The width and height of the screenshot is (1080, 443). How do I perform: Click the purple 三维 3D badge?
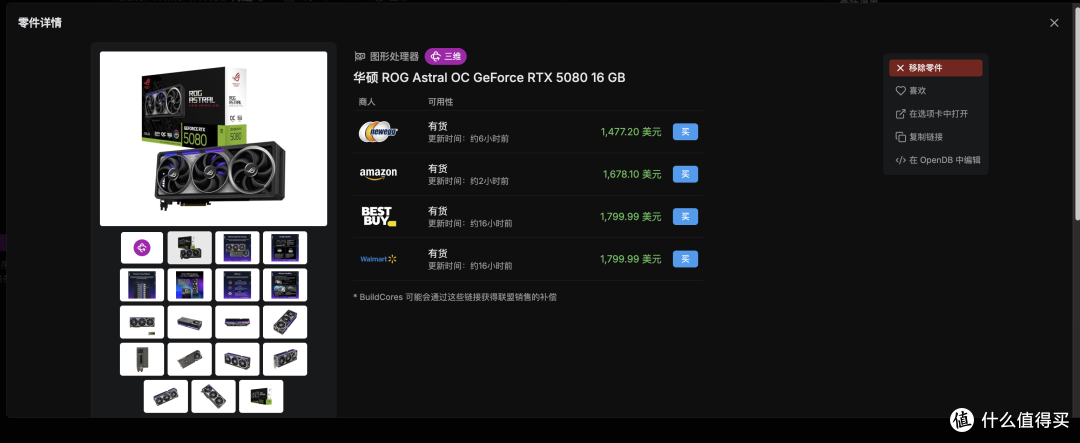[446, 56]
